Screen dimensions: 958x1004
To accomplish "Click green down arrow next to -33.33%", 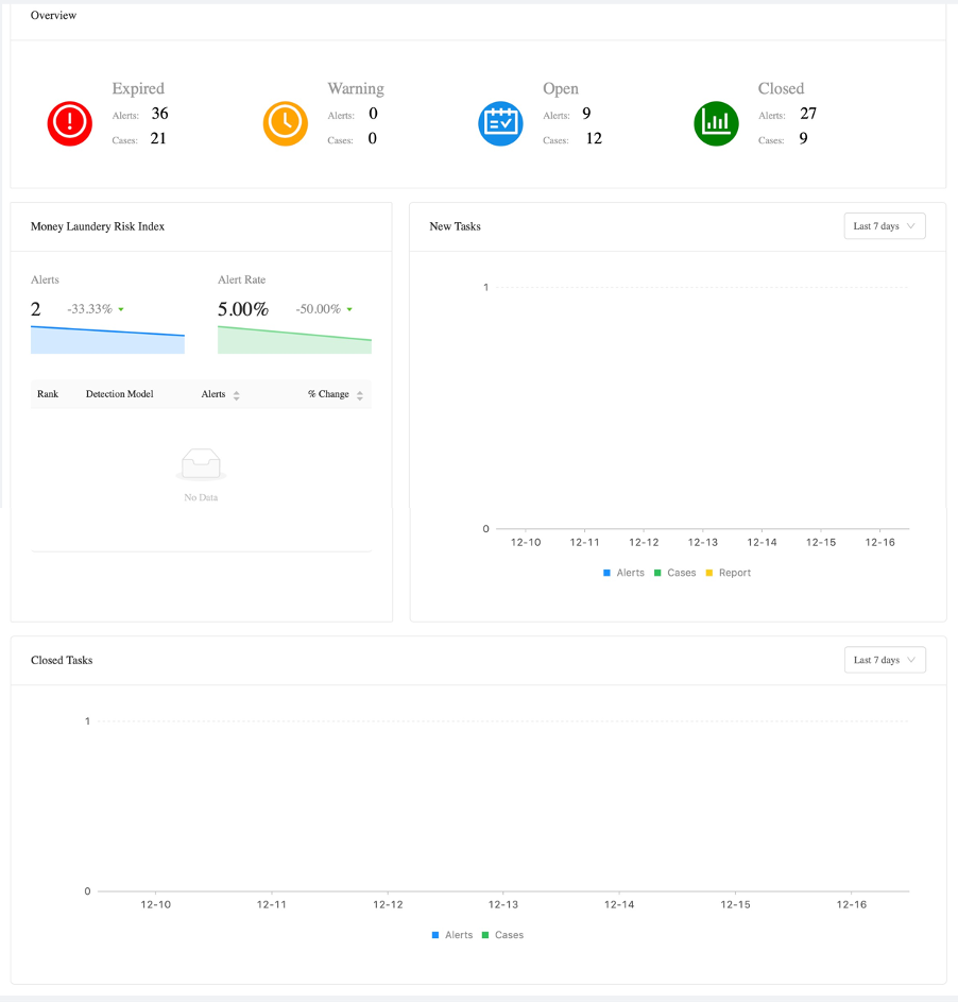I will [x=121, y=310].
